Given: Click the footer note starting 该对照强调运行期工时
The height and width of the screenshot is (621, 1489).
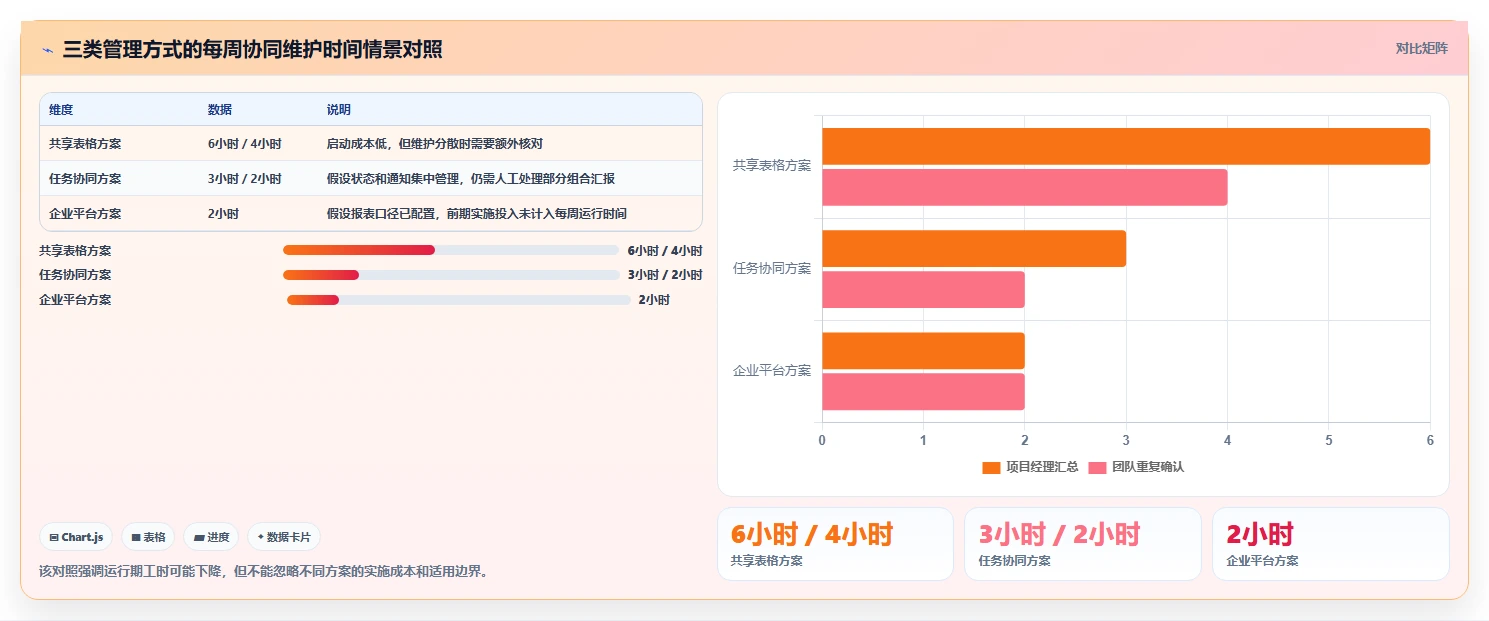Looking at the screenshot, I should 263,572.
